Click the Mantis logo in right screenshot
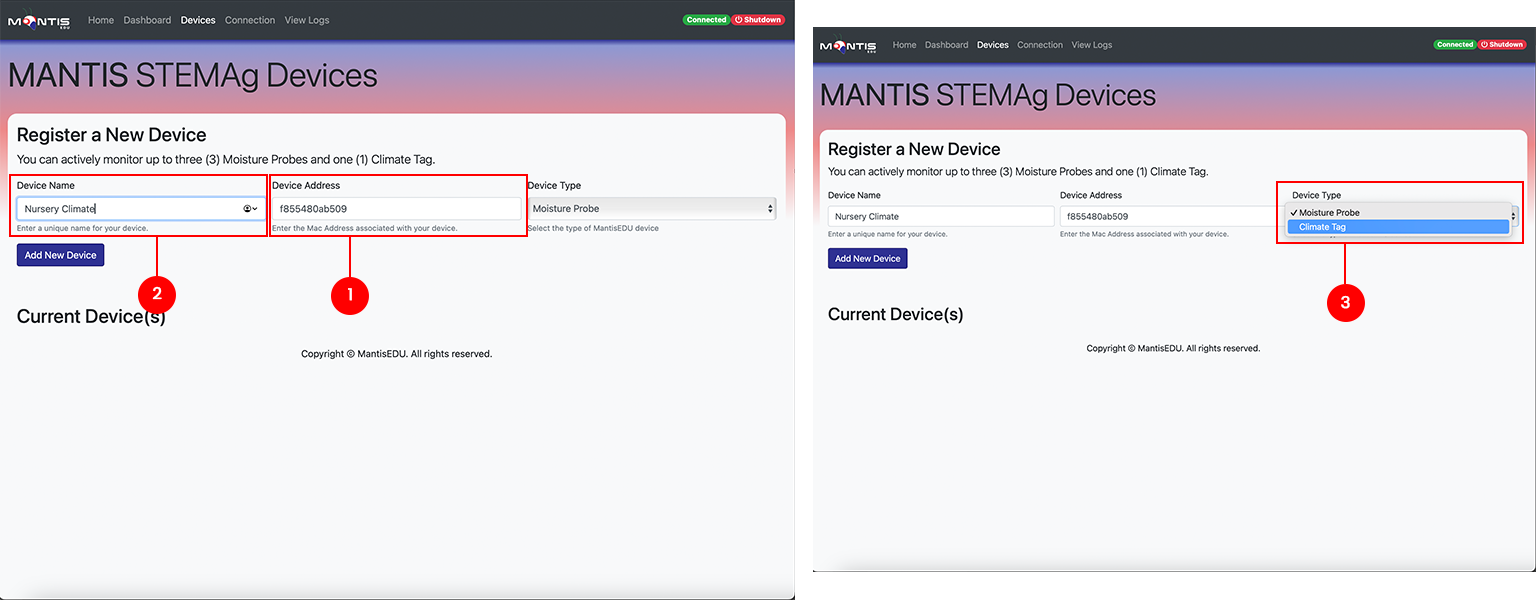Screen dimensions: 1536x600 pos(847,46)
